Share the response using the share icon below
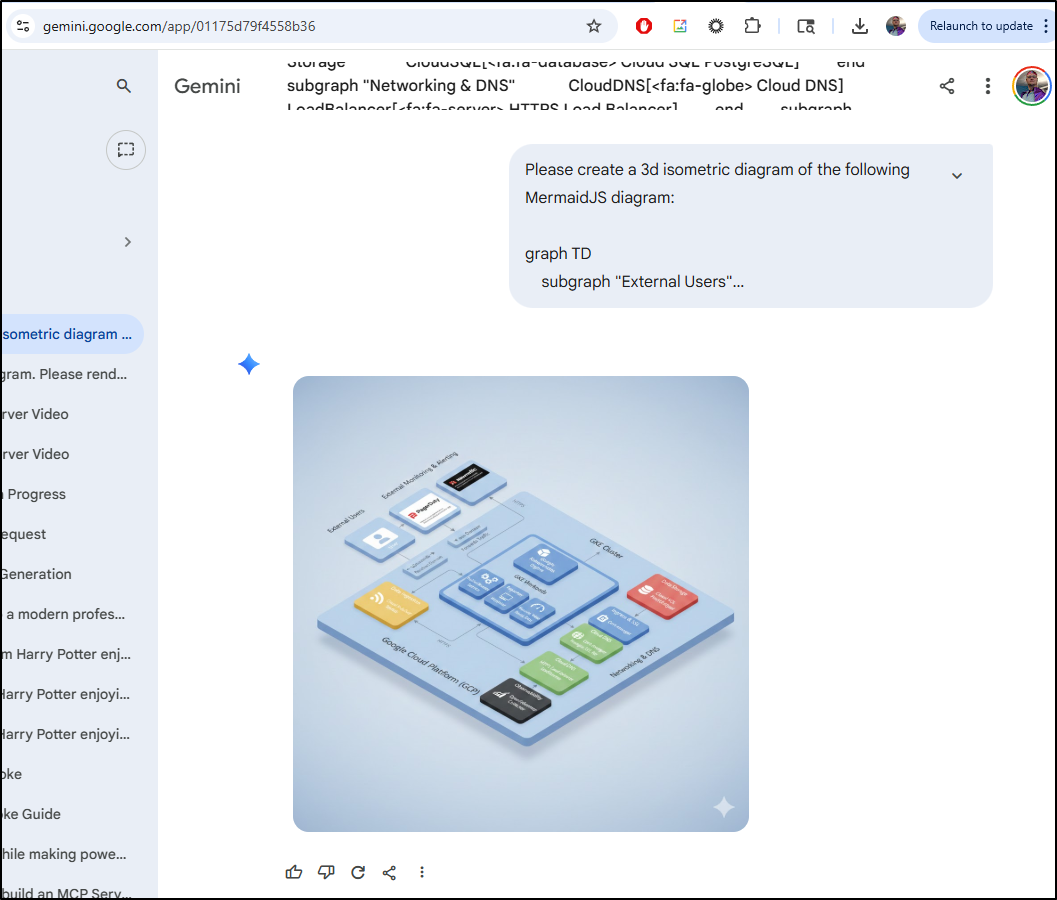 (390, 872)
